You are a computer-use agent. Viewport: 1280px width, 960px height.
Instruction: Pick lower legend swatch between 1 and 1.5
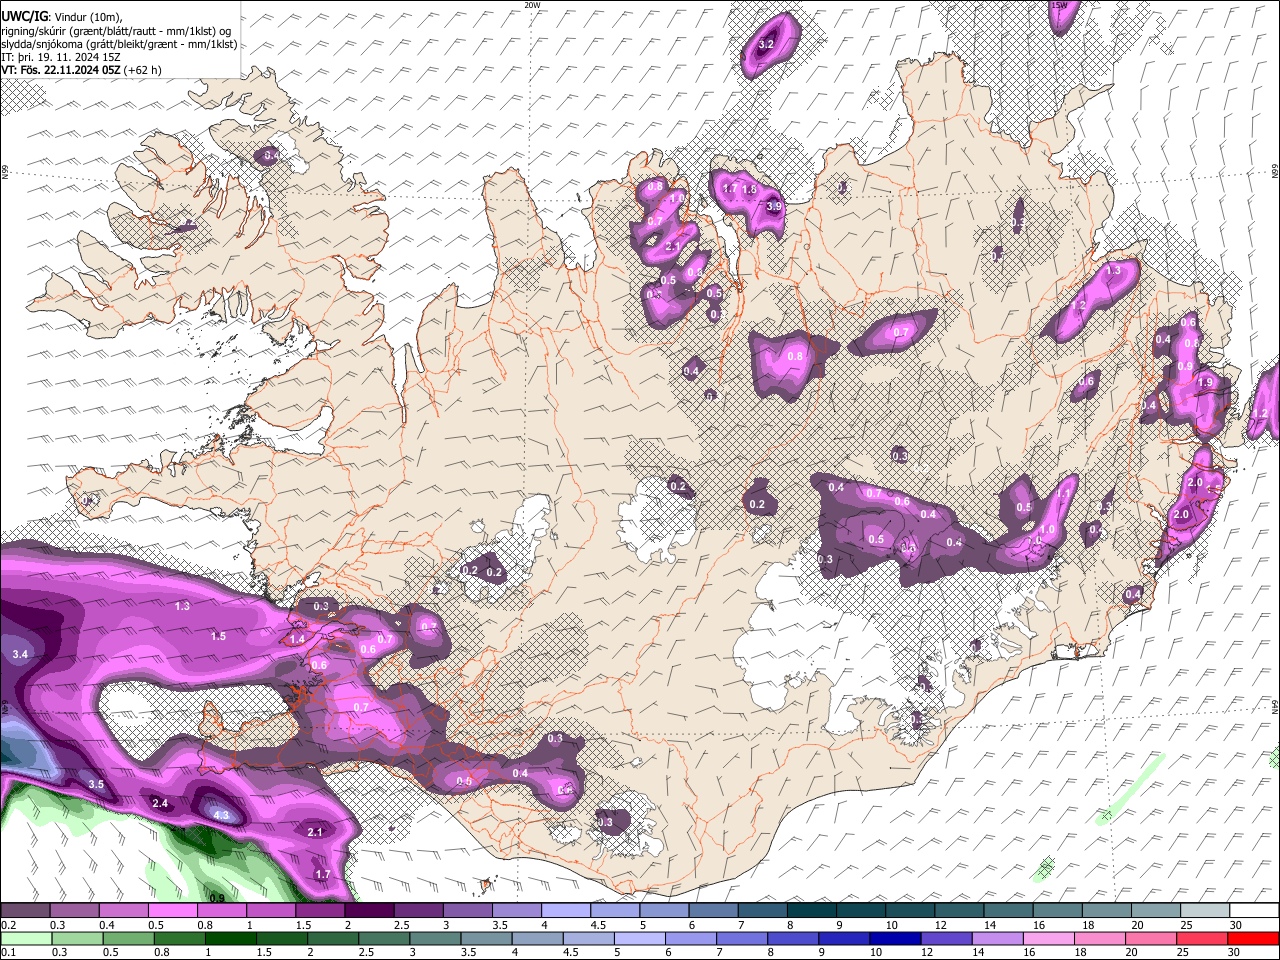point(230,938)
